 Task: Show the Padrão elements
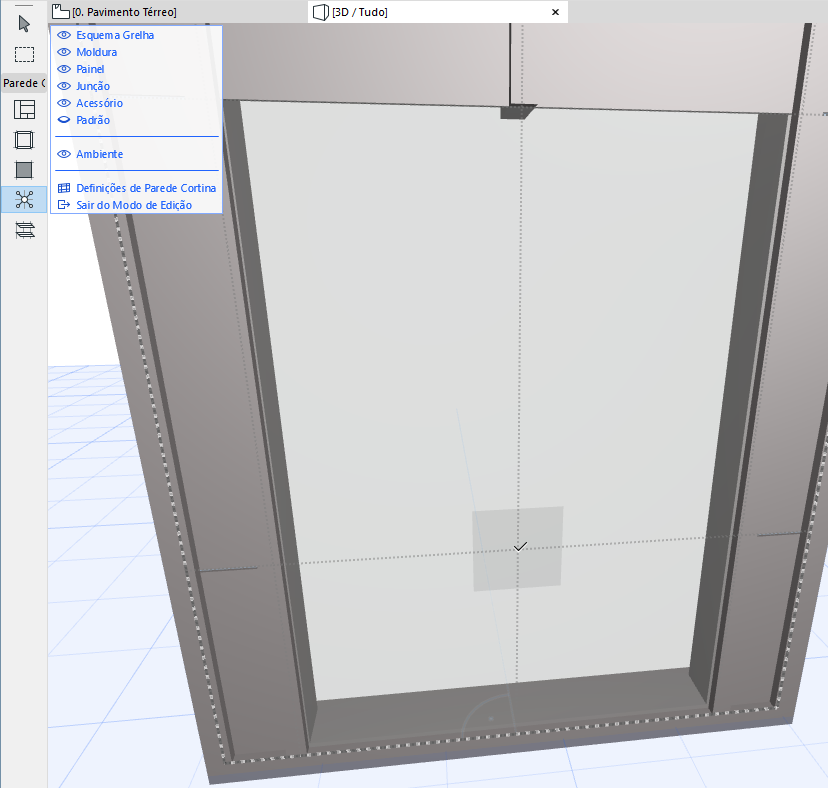tap(64, 120)
